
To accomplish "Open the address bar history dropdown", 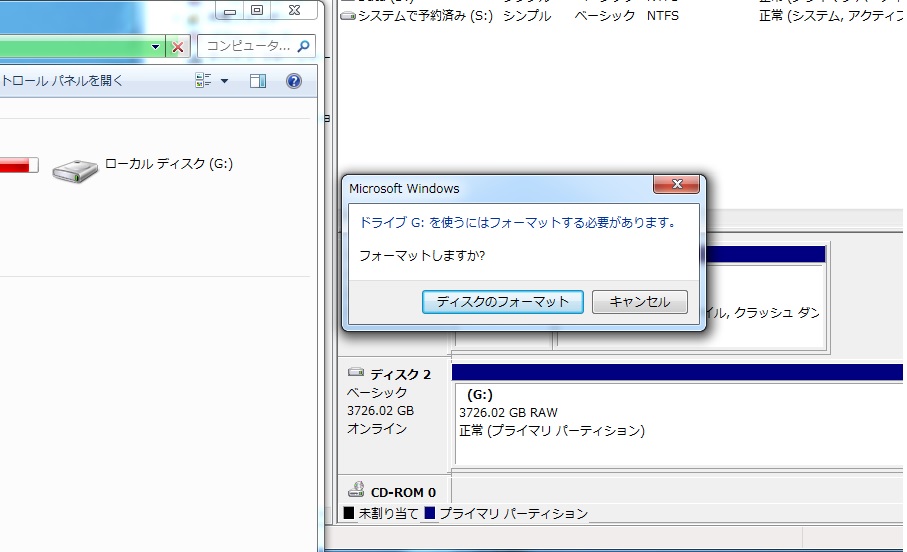I will (156, 47).
